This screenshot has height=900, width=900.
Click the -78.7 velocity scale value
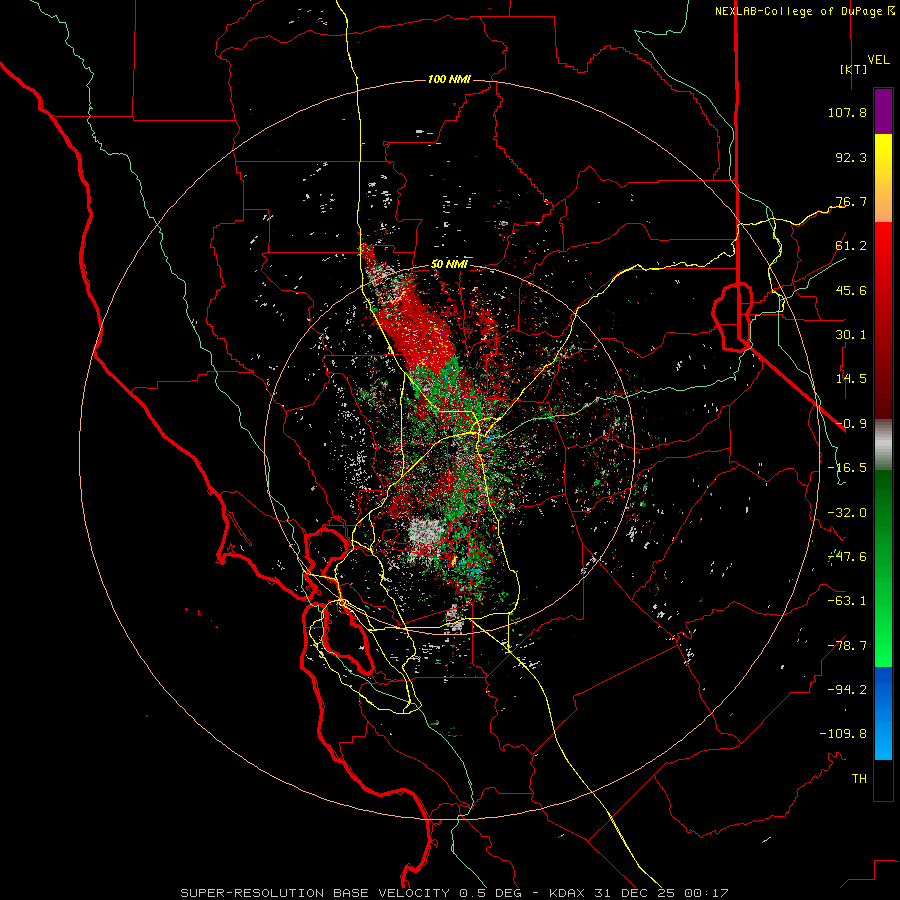[x=847, y=646]
